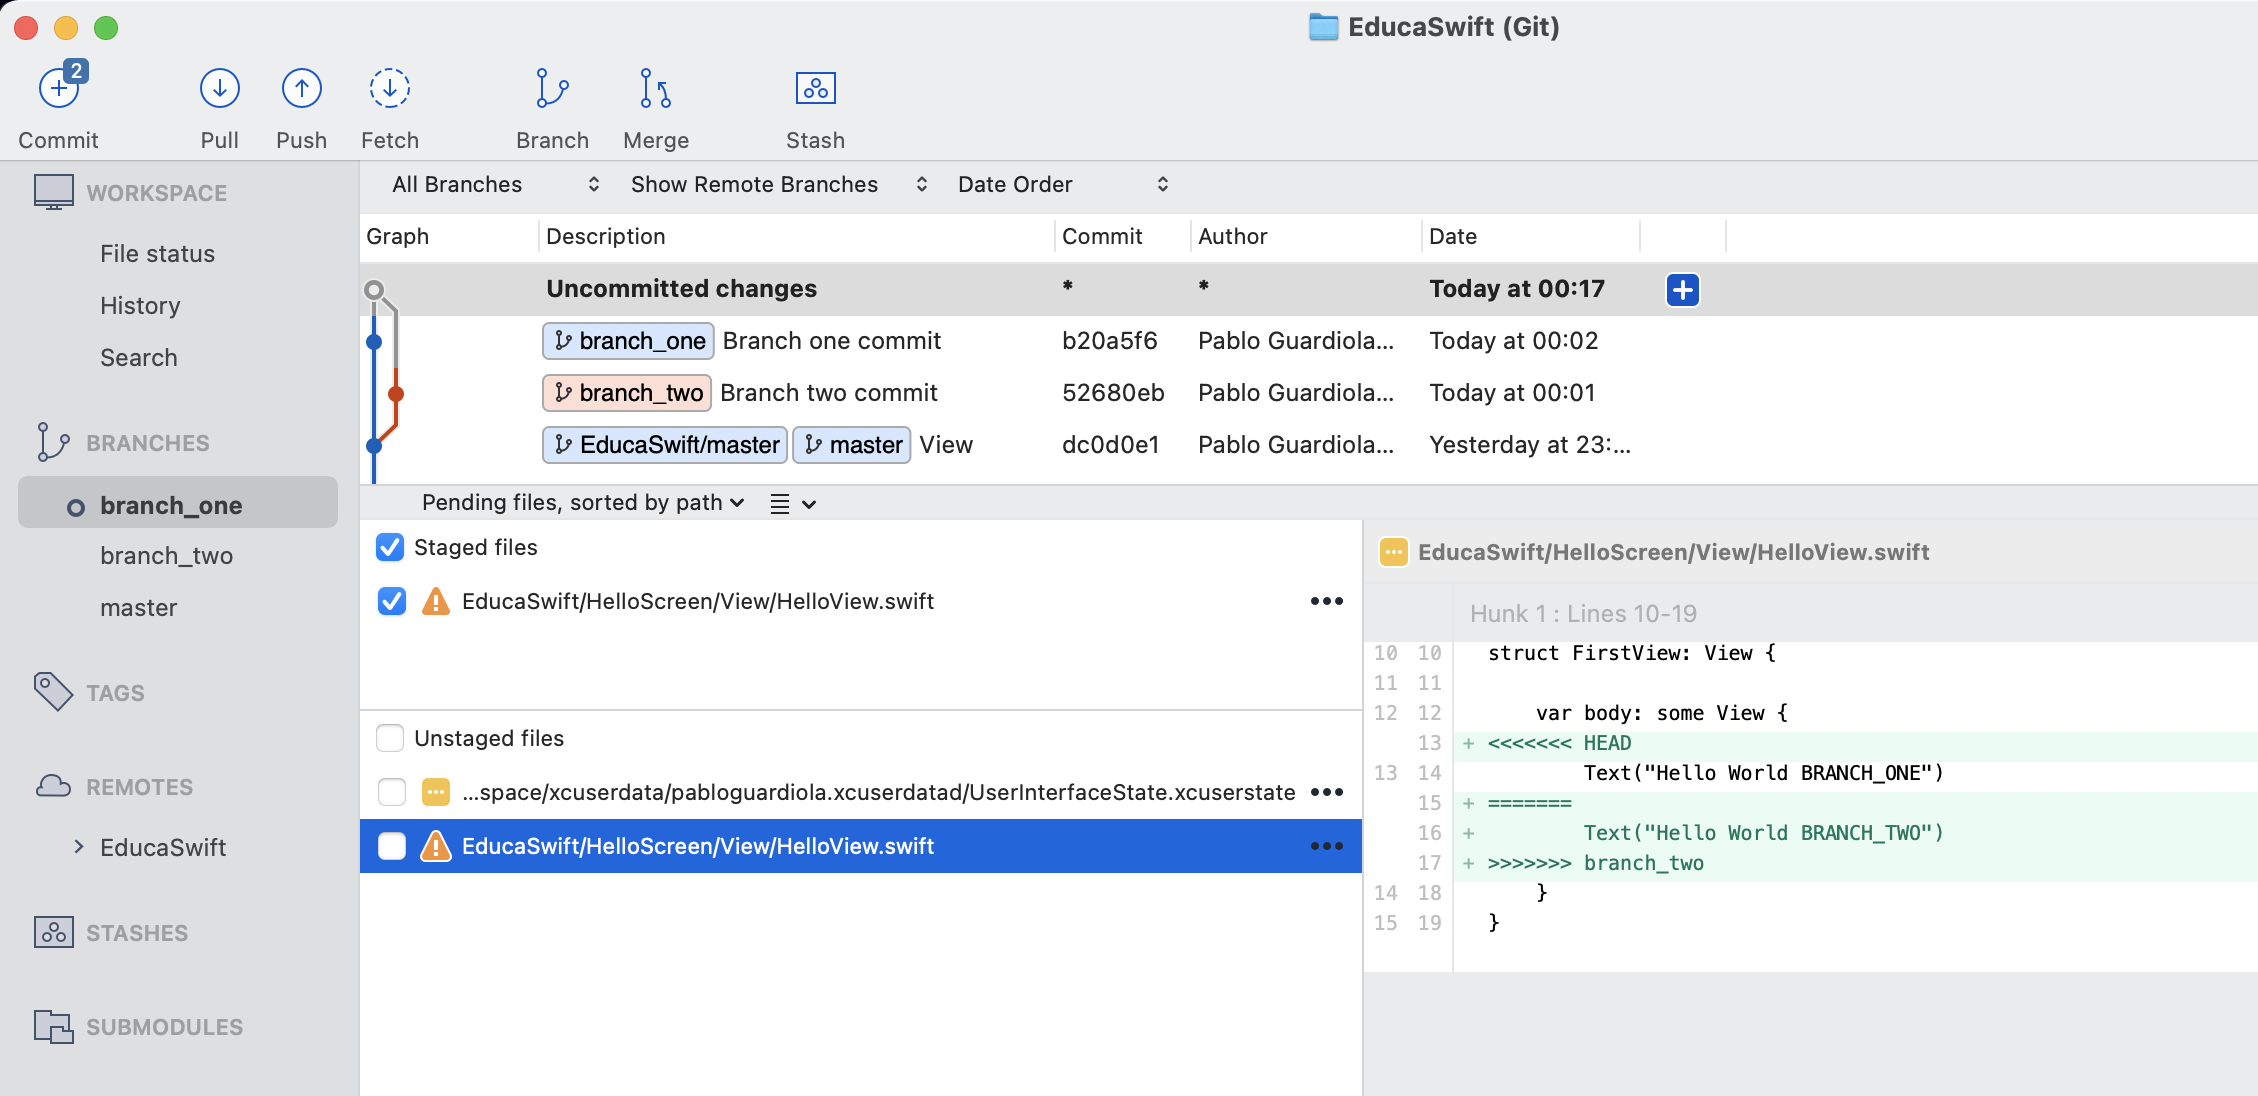Open options for the UserInterfaceState.xcuserstate file

(x=1326, y=792)
